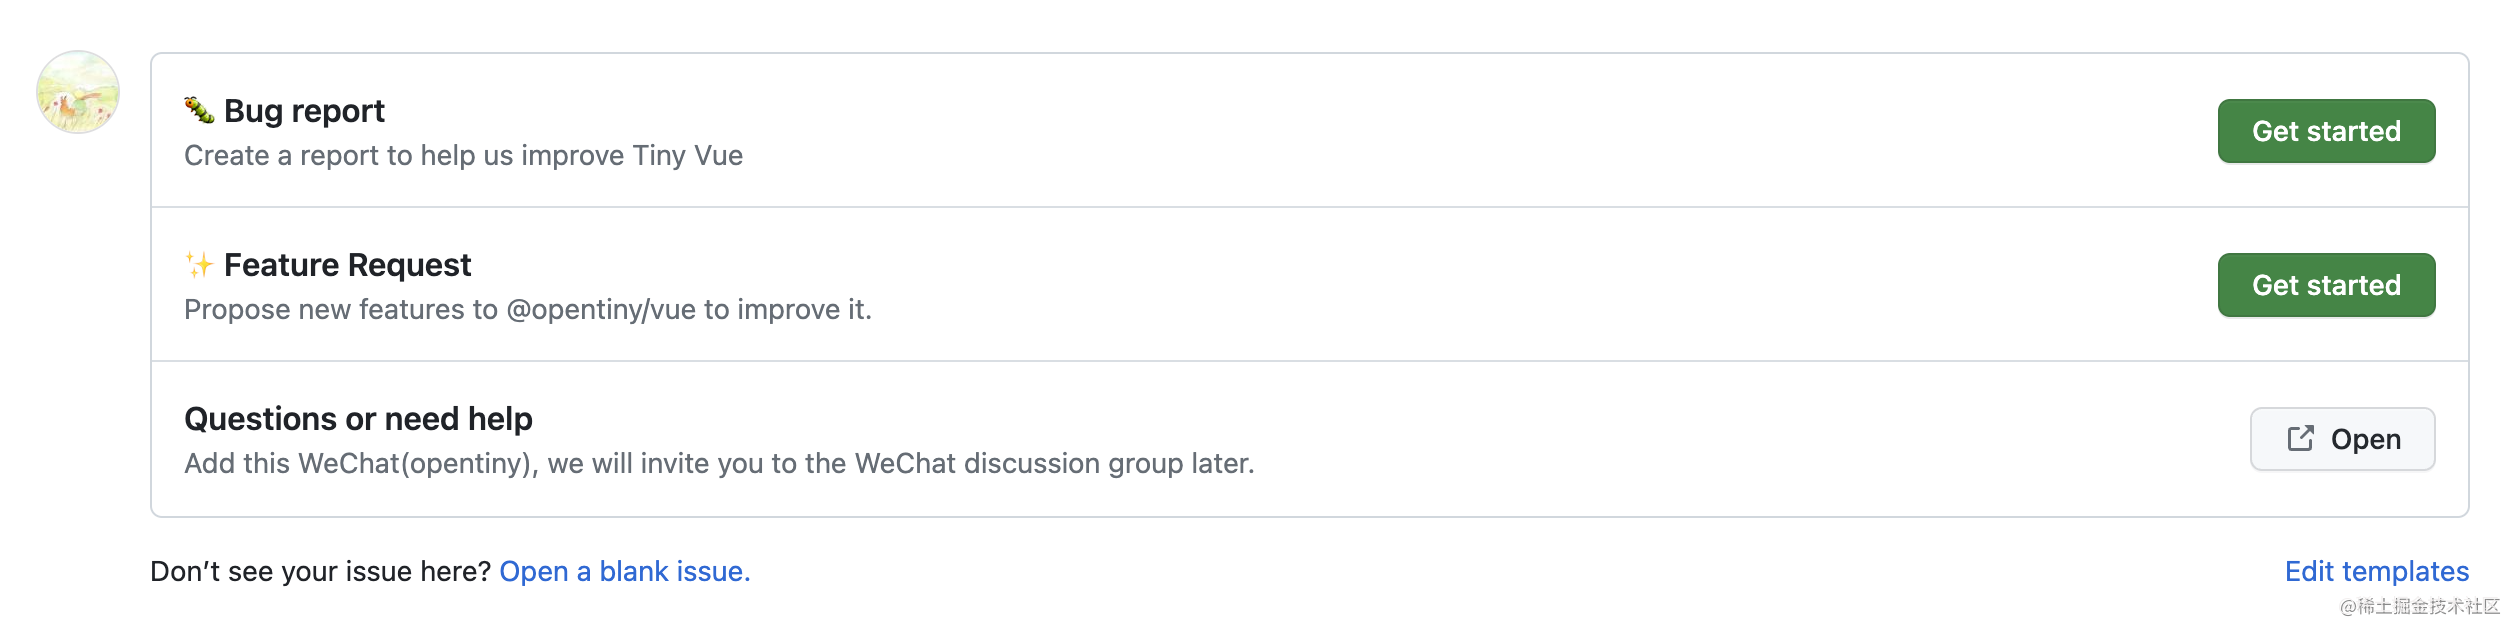Click the watermark text at bottom right
The height and width of the screenshot is (636, 2520).
coord(2419,606)
